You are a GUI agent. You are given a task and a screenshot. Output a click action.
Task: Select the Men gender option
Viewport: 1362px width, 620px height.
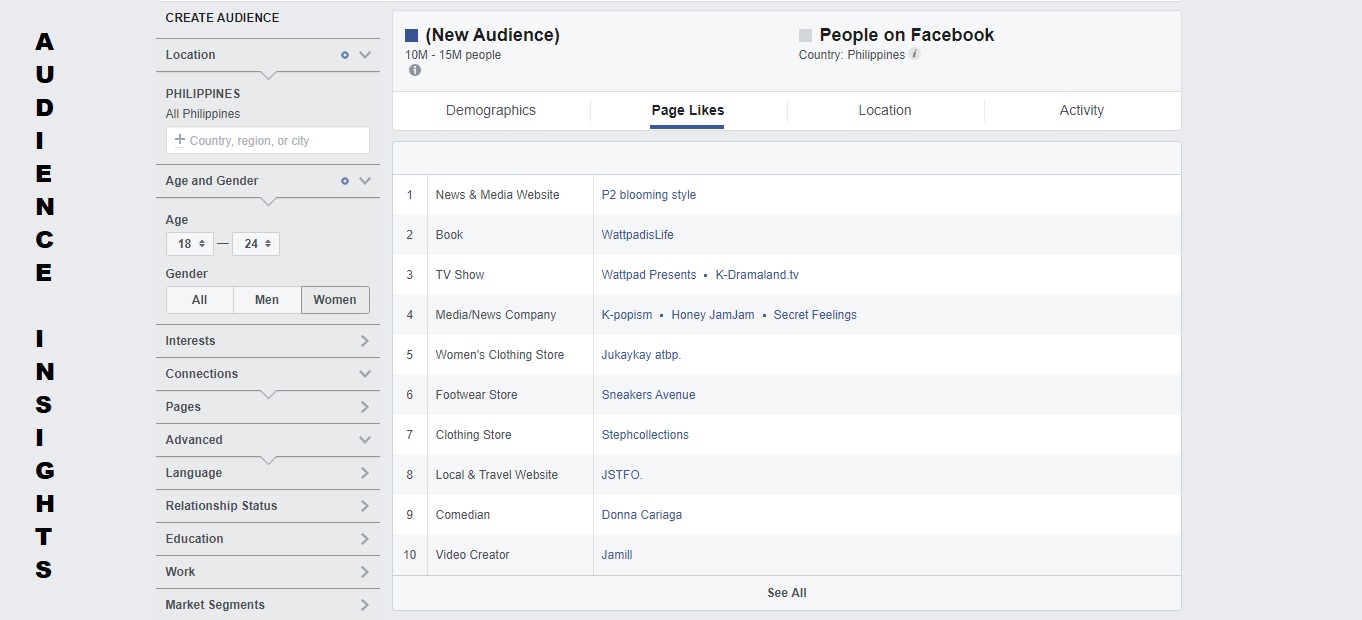pos(267,300)
